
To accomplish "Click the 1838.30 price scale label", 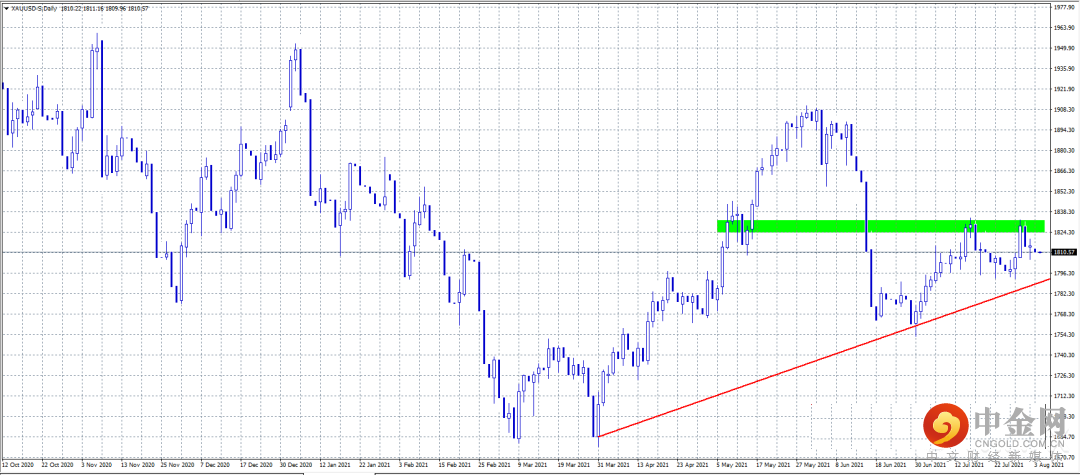I will point(1064,212).
